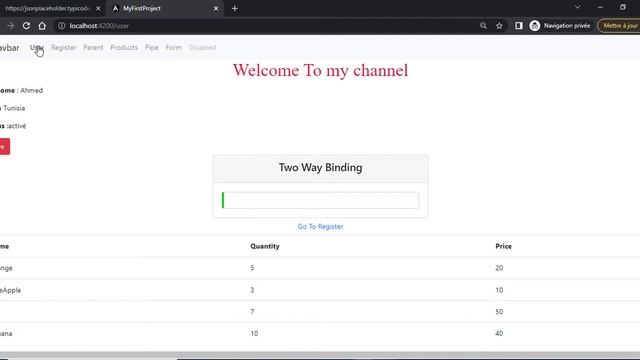640x360 pixels.
Task: View site information icon beside localhost
Action: [x=61, y=26]
